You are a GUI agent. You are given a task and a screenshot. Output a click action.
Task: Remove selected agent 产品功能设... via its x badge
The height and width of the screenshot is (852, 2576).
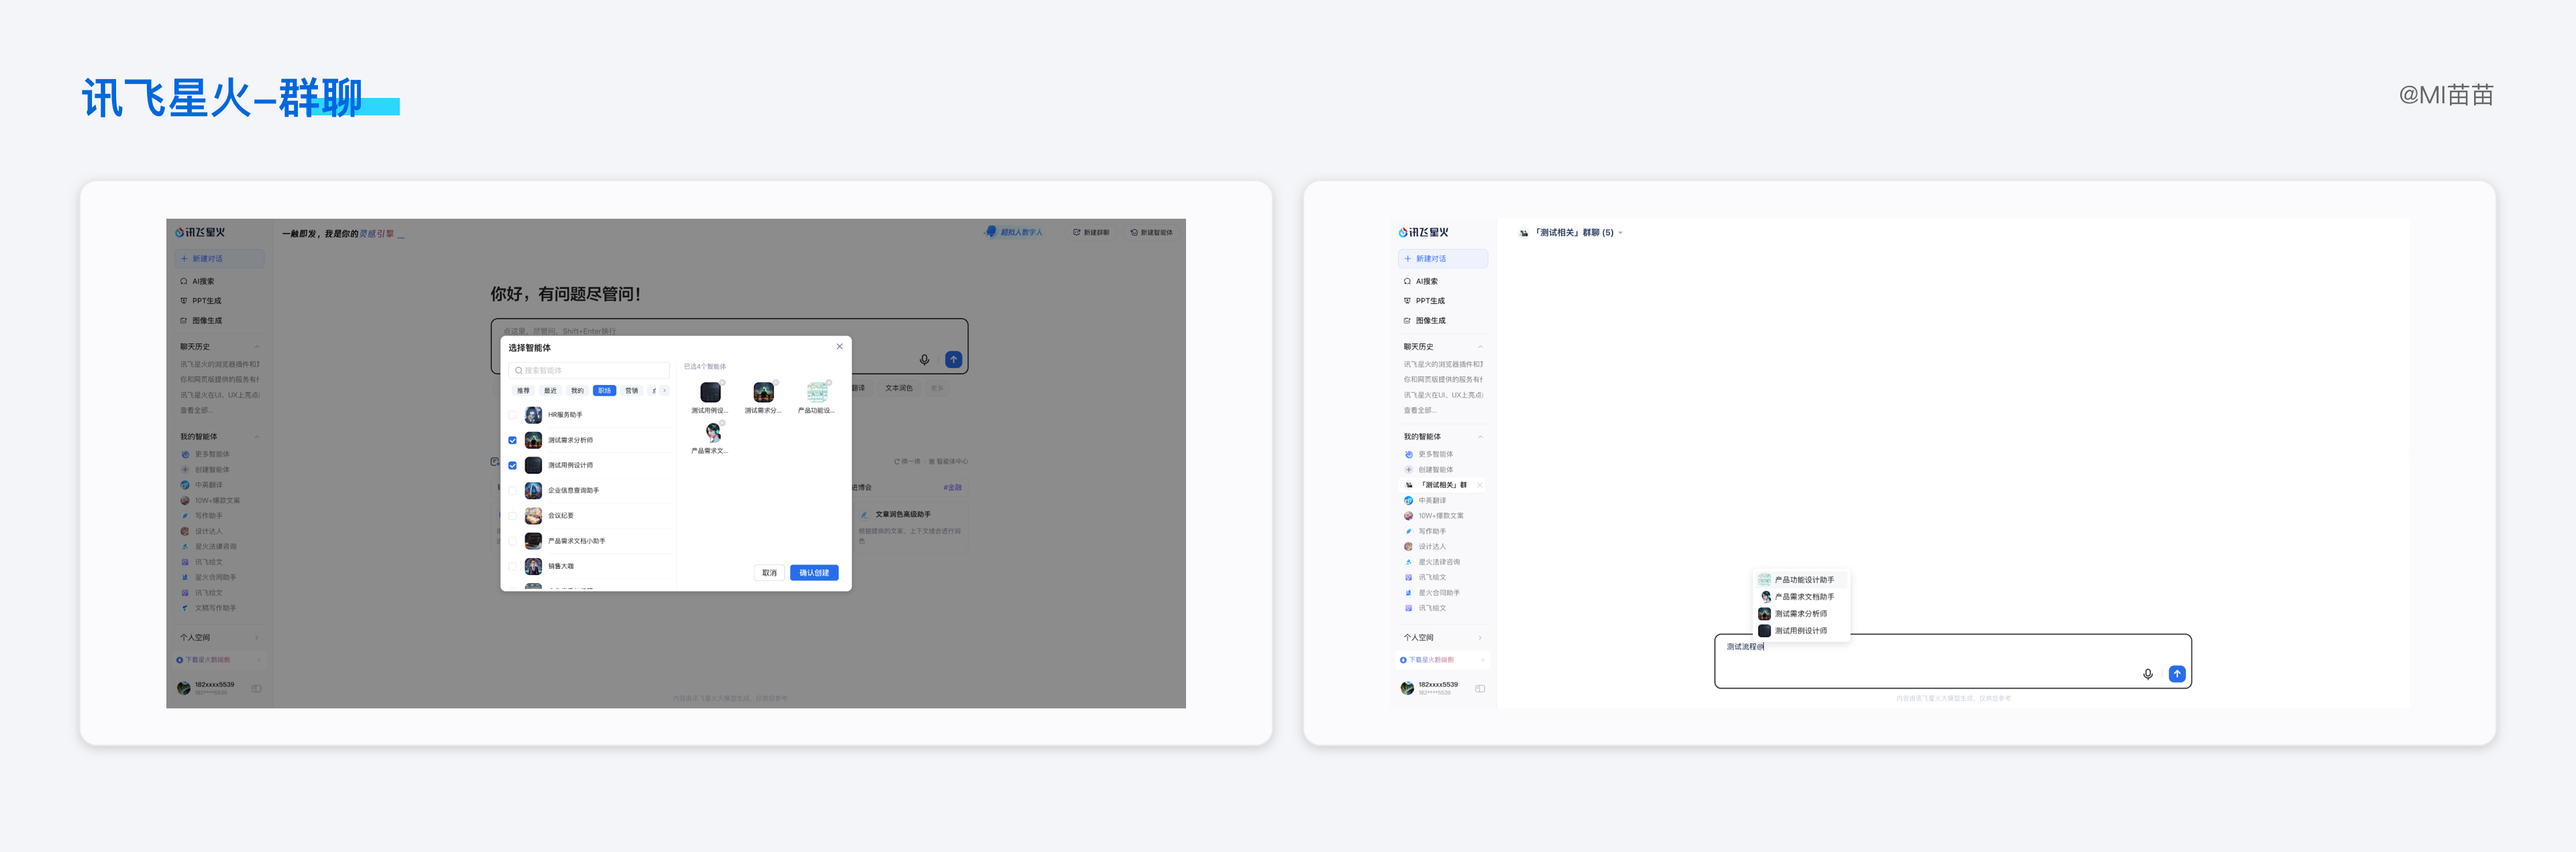pos(829,382)
